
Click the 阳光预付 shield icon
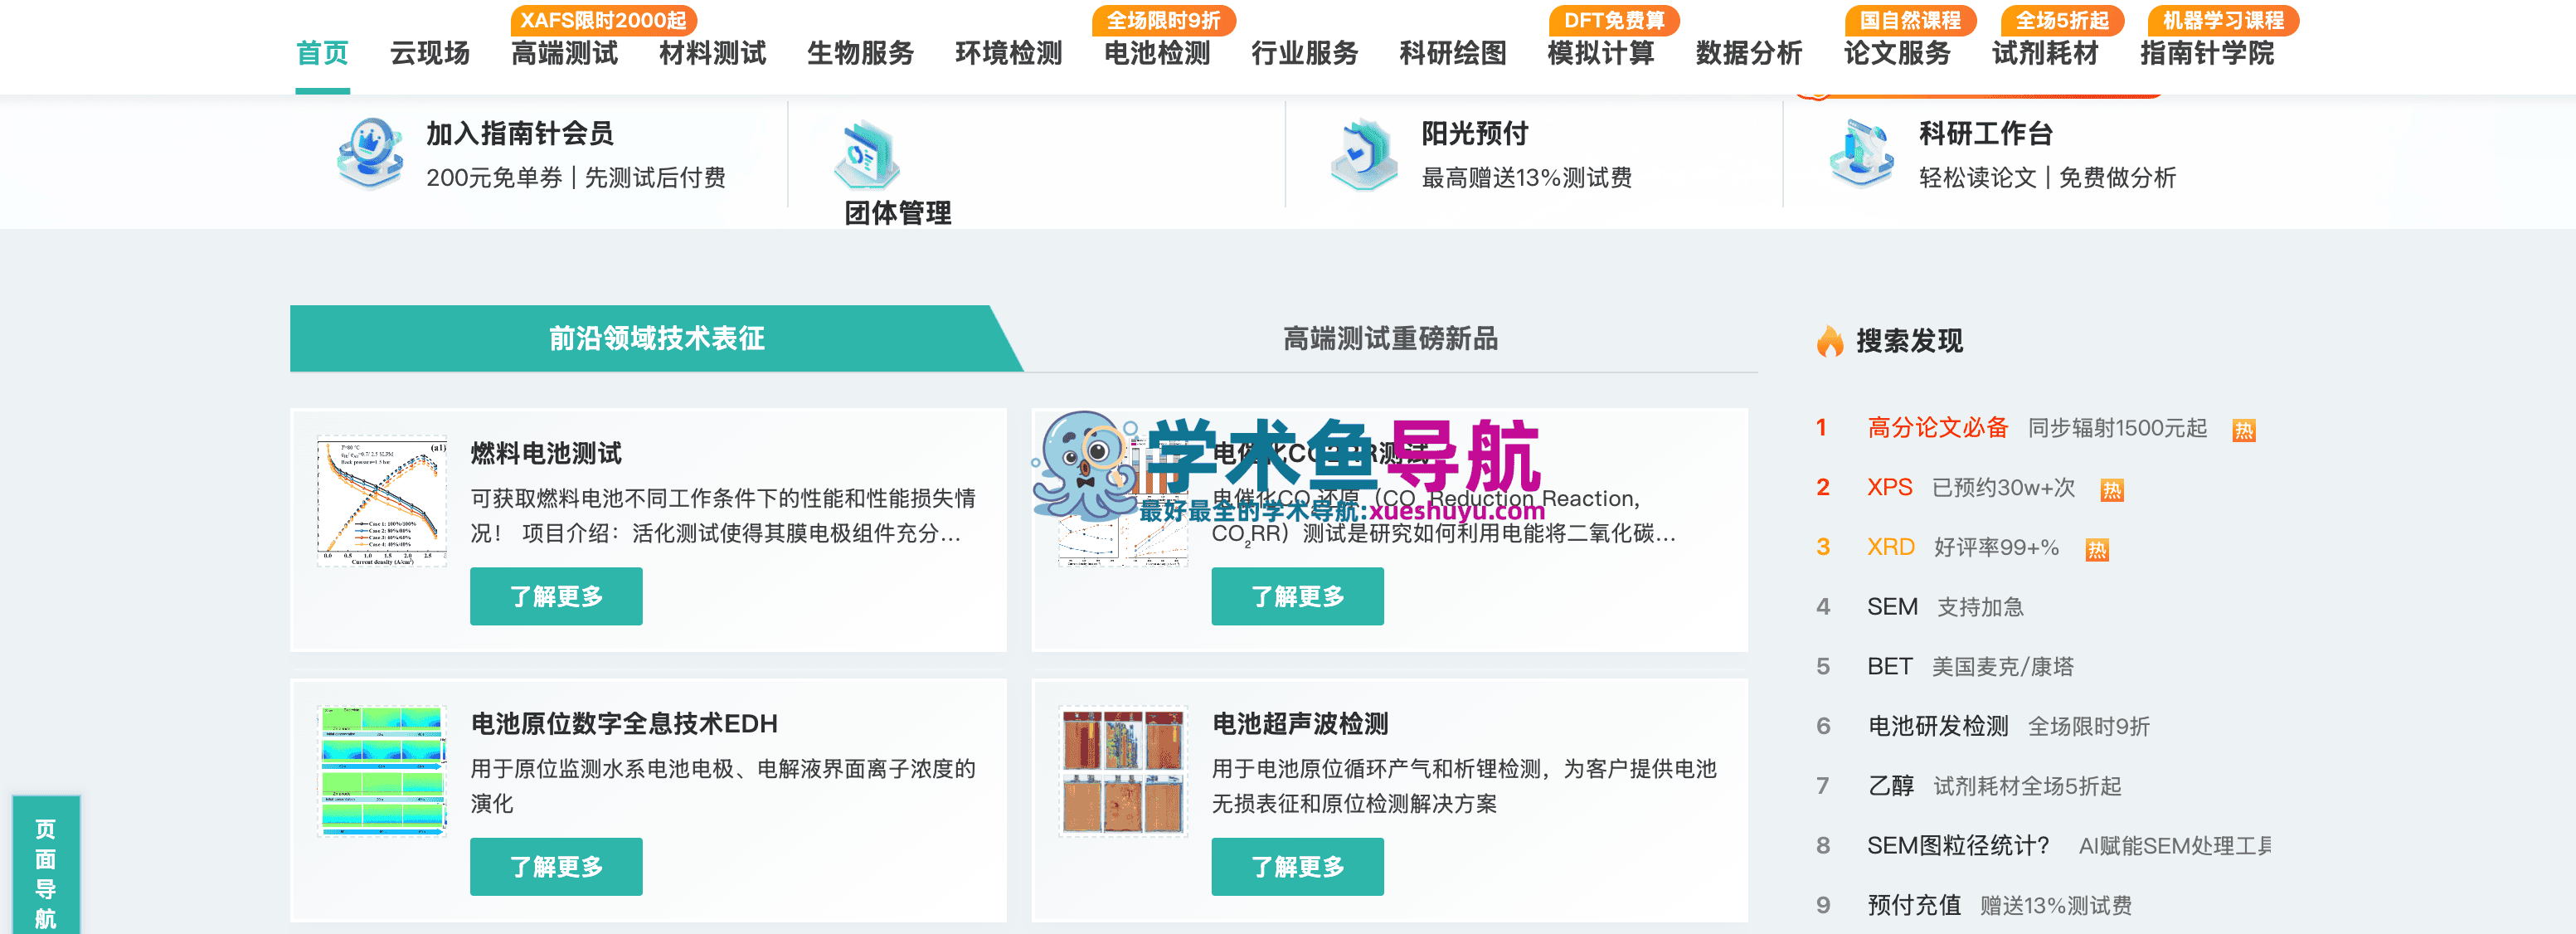tap(1364, 154)
